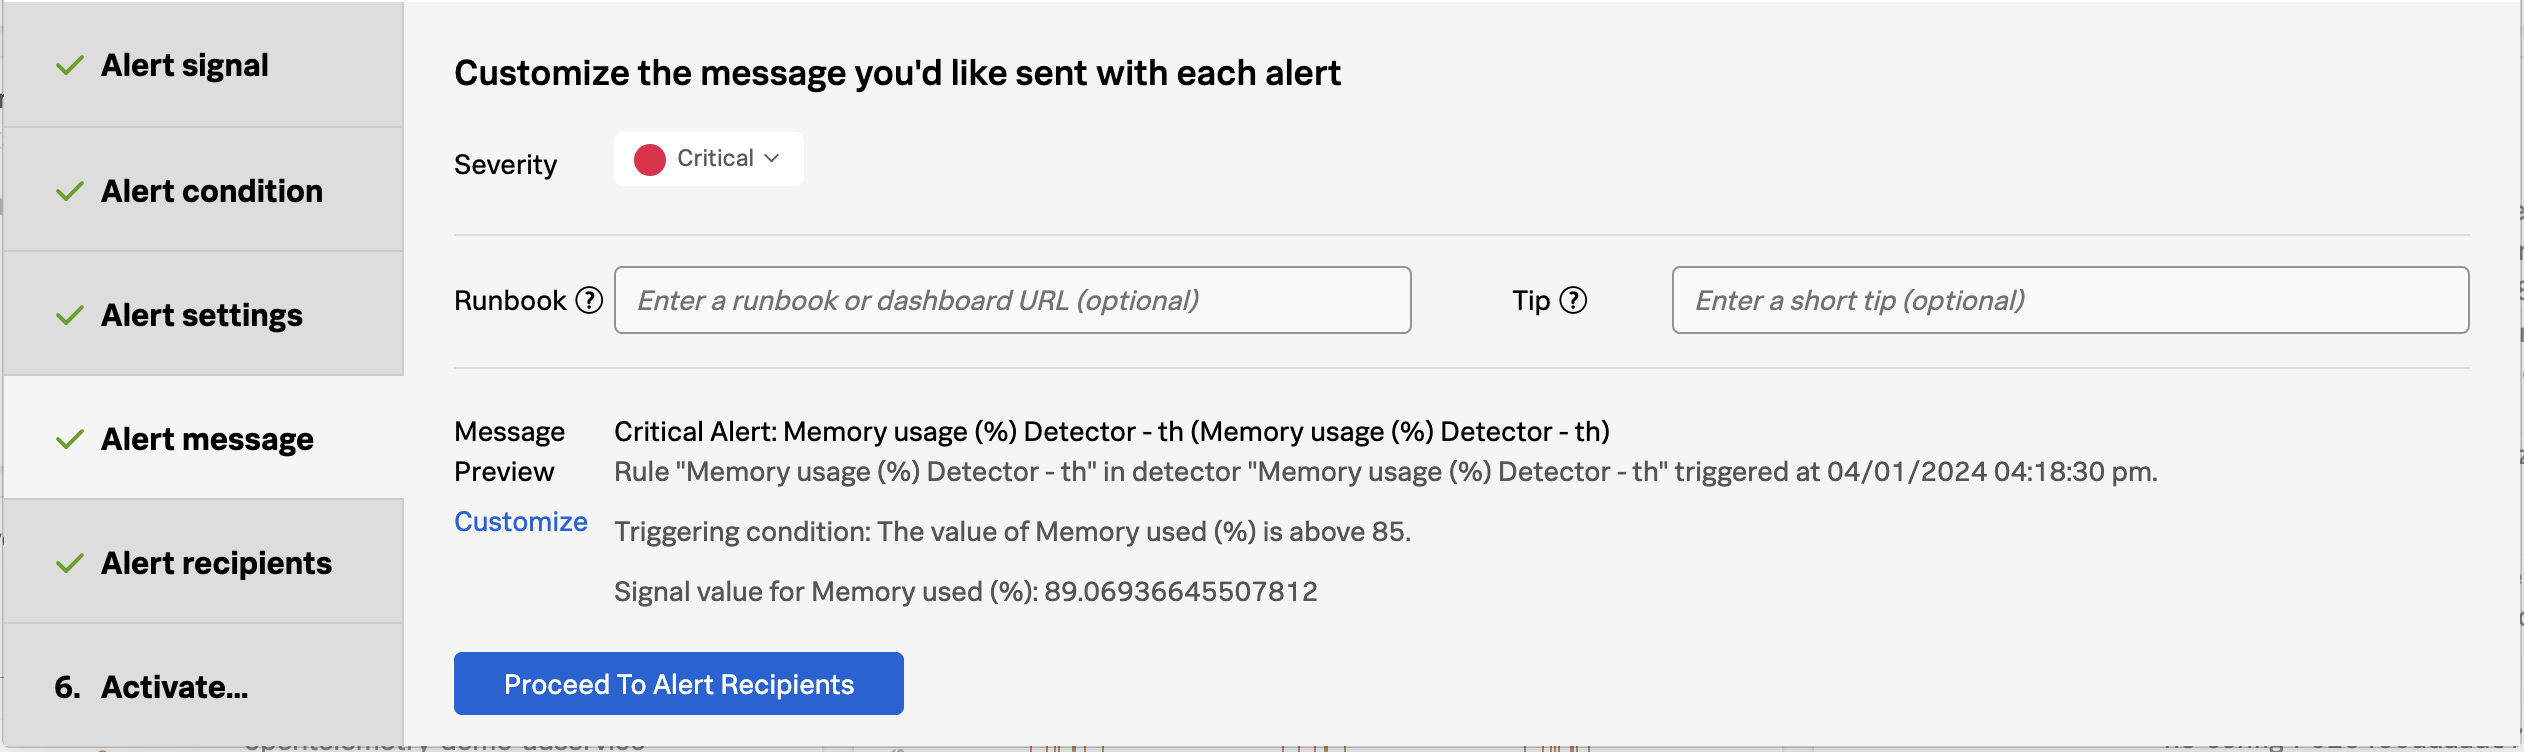2524x752 pixels.
Task: Click the Alert settings green checkmark icon
Action: pos(70,316)
